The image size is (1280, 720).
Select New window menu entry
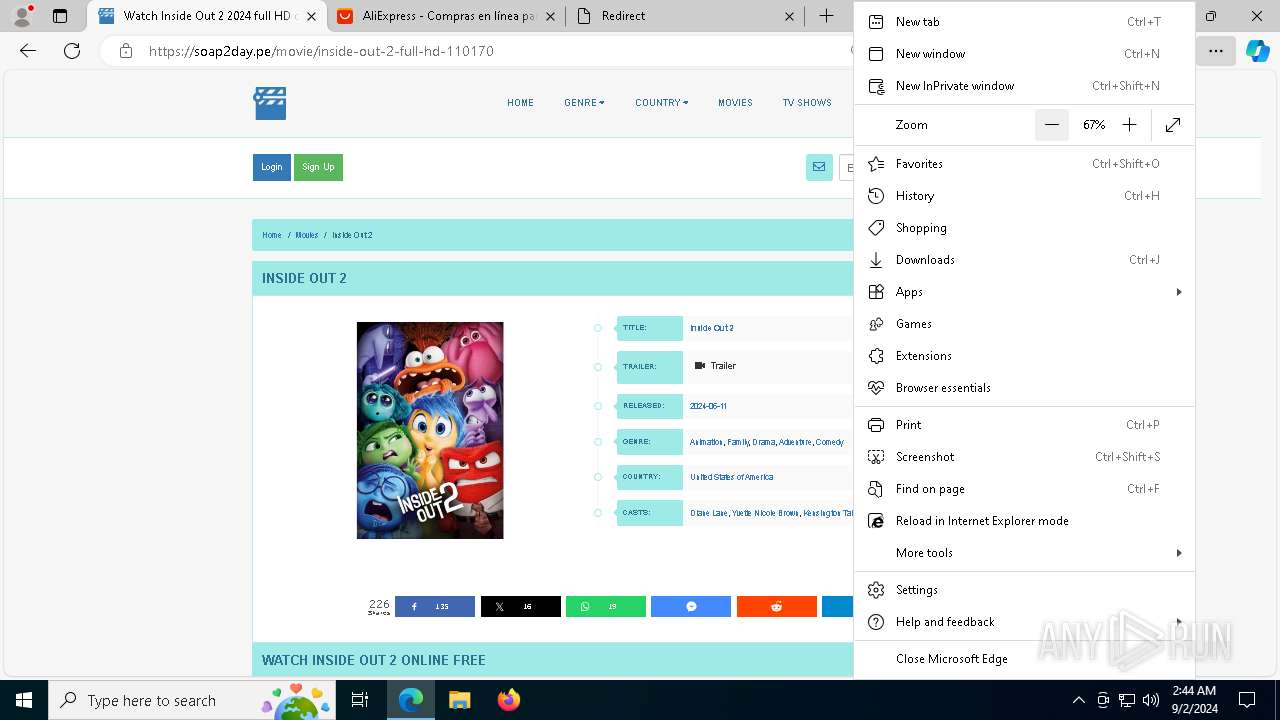1024,54
